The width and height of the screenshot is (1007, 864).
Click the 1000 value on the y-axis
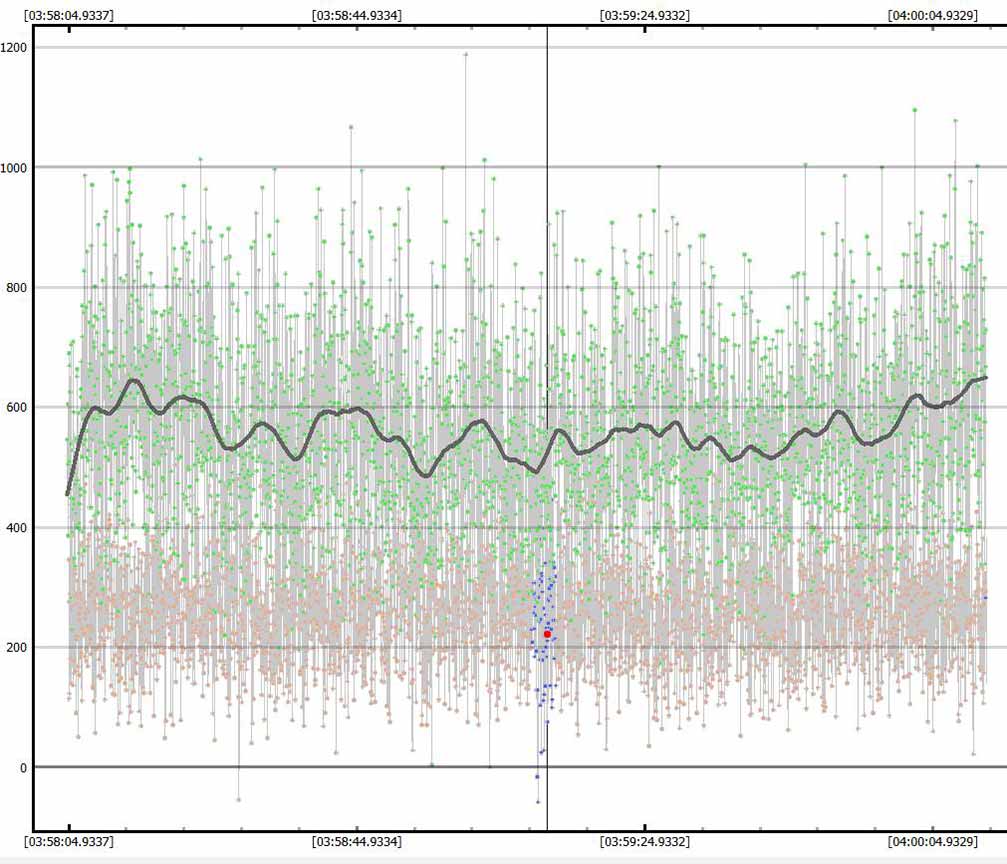pos(16,167)
